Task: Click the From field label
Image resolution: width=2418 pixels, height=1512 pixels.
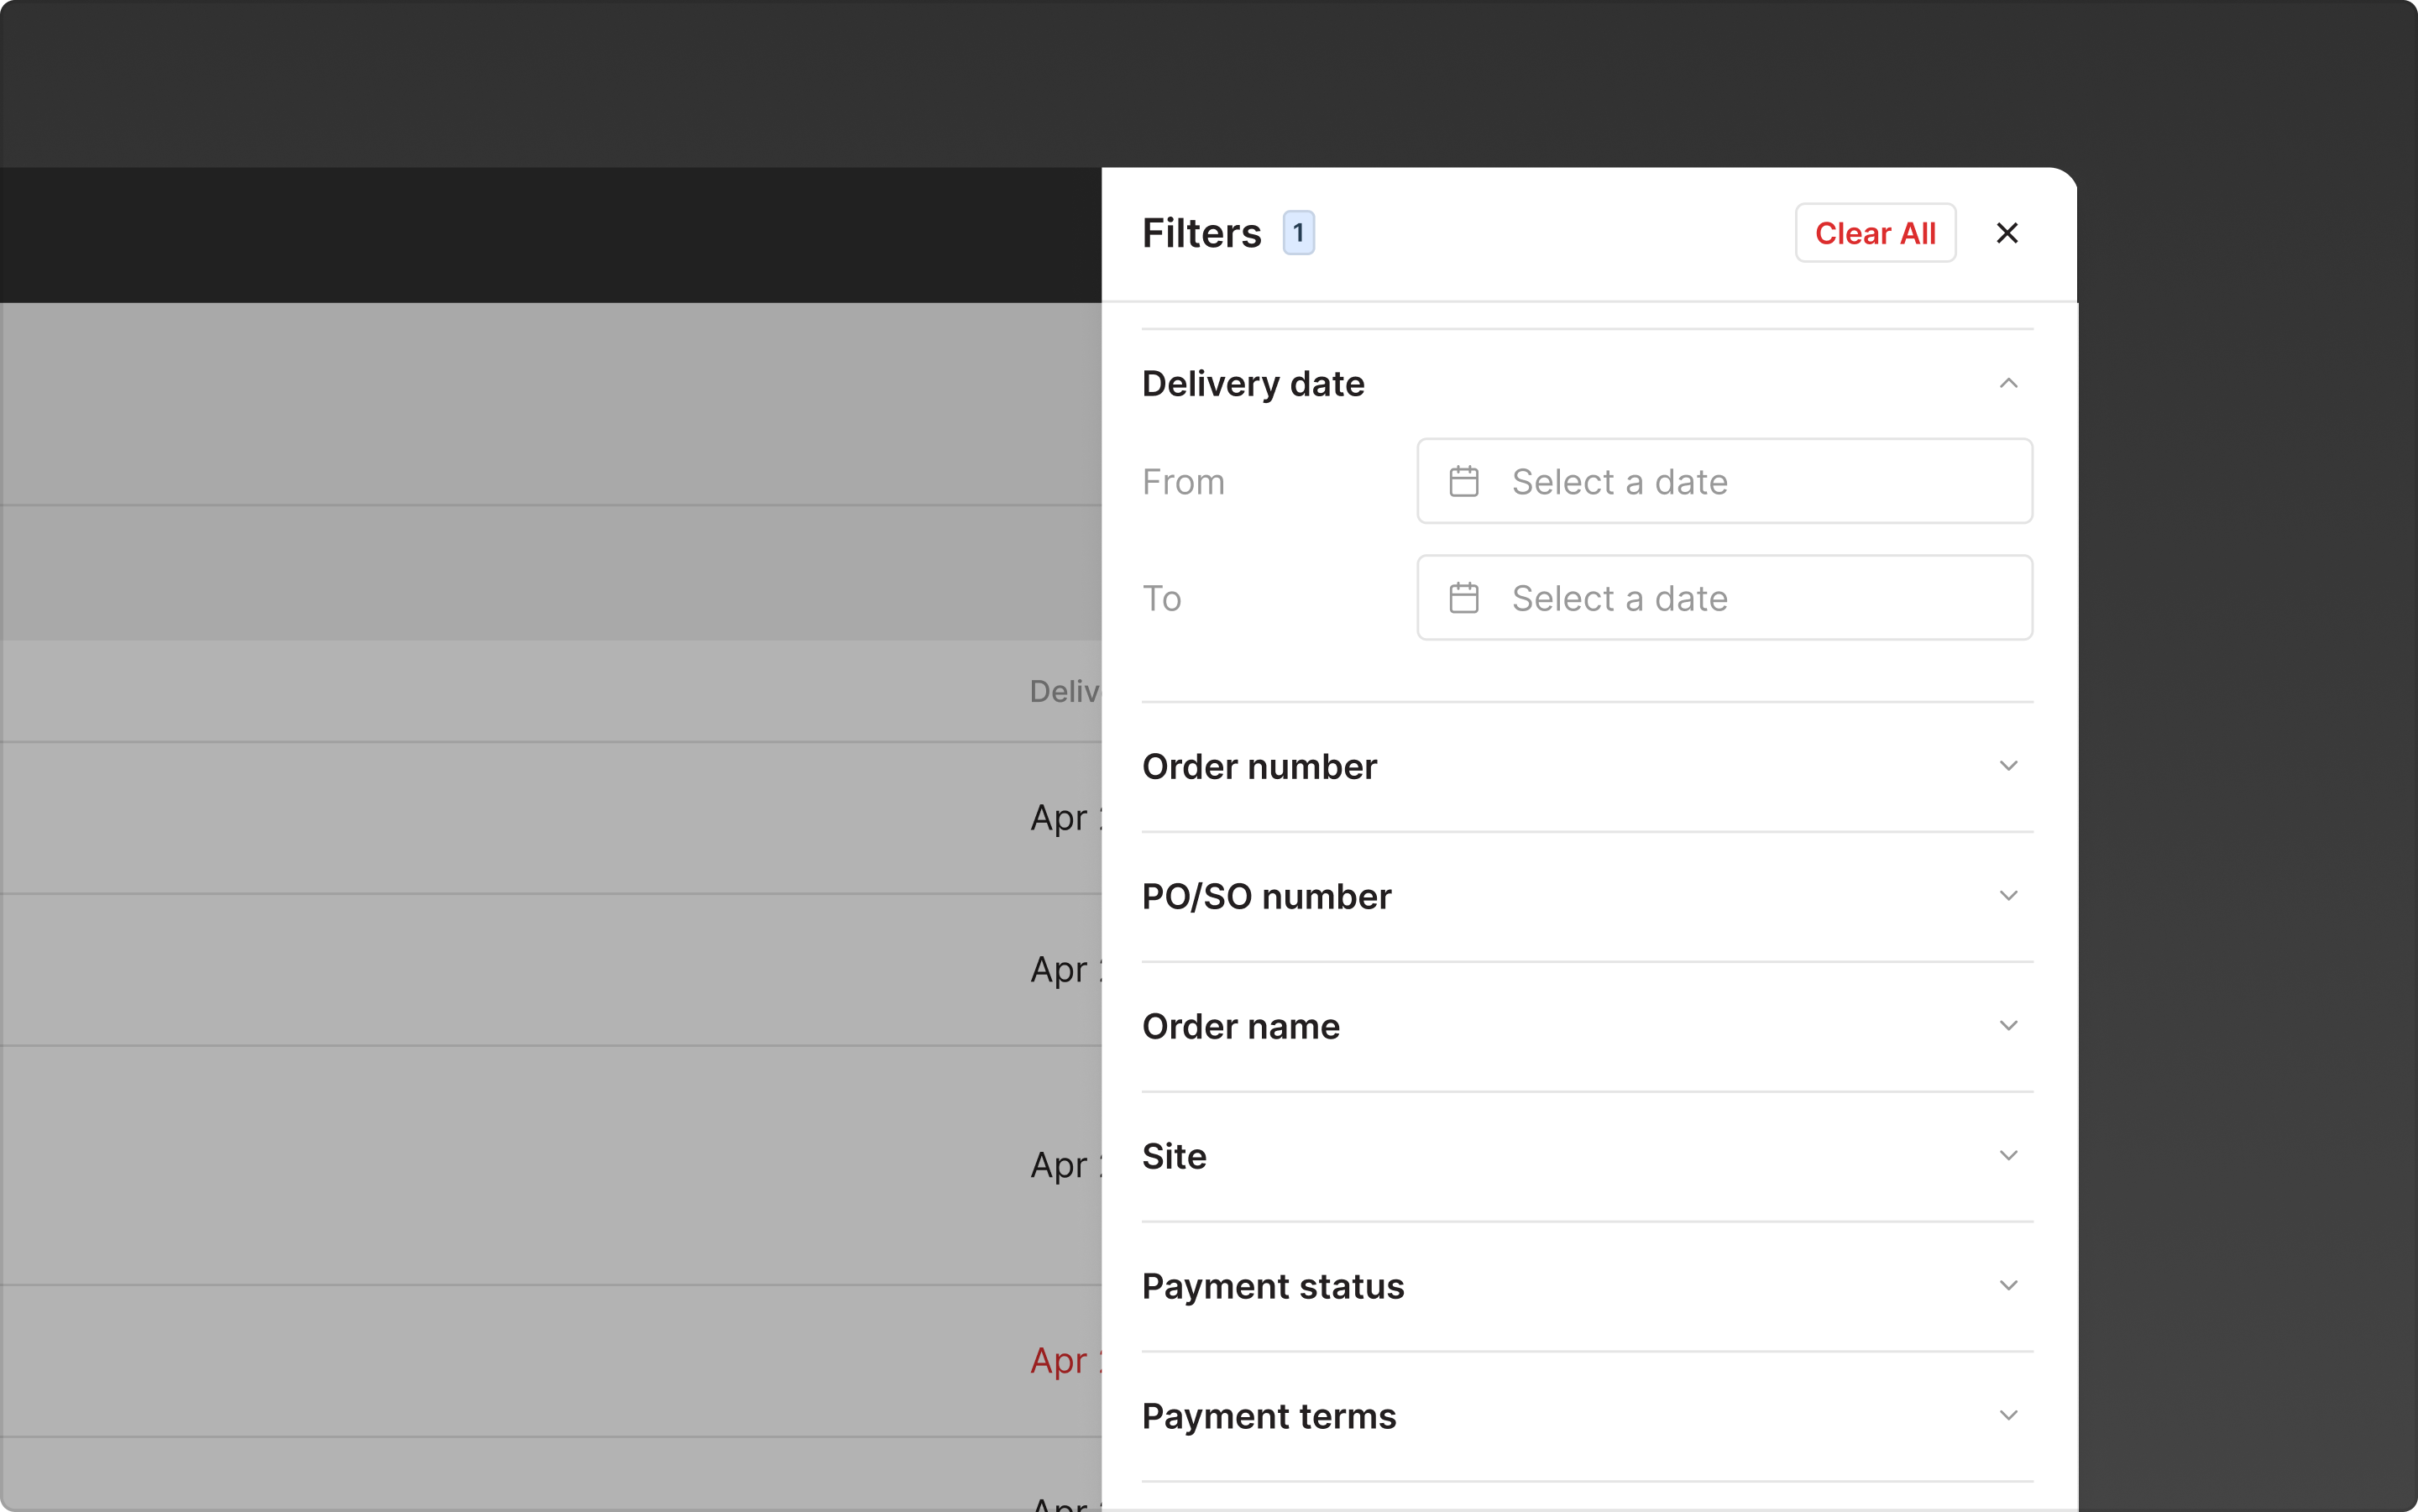Action: pos(1183,480)
